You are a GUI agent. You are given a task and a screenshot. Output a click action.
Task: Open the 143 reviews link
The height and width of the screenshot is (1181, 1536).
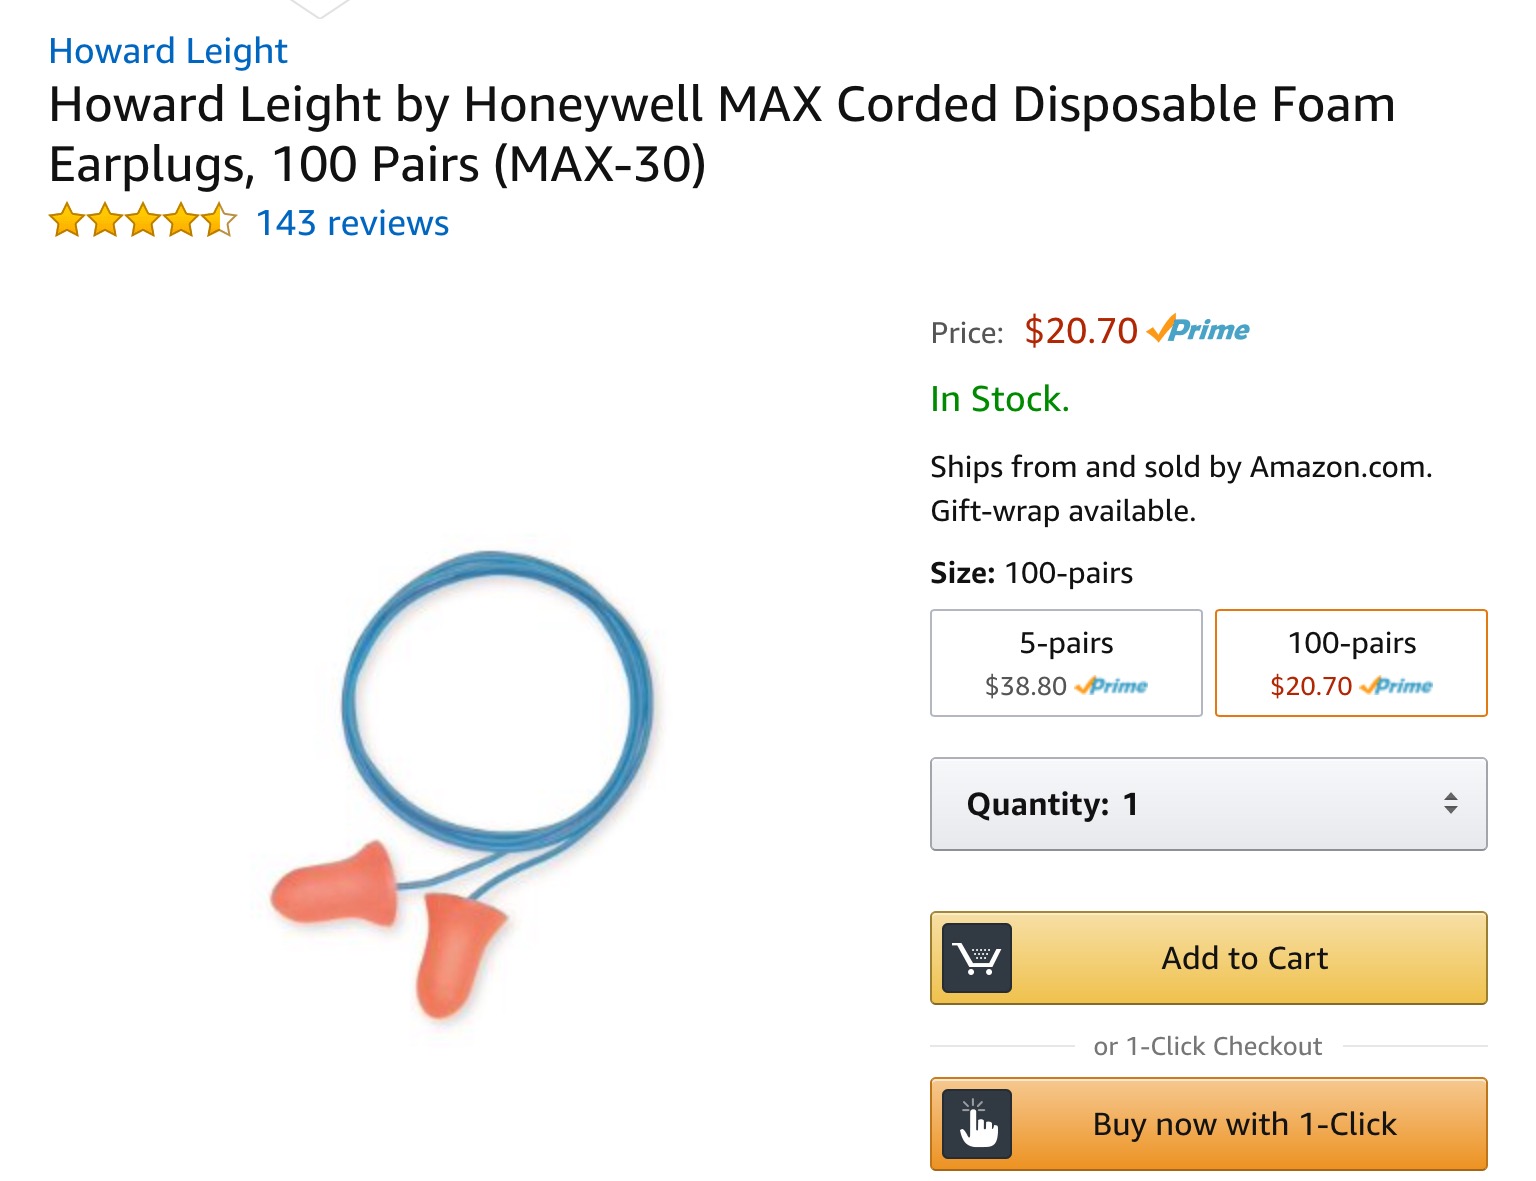click(352, 223)
